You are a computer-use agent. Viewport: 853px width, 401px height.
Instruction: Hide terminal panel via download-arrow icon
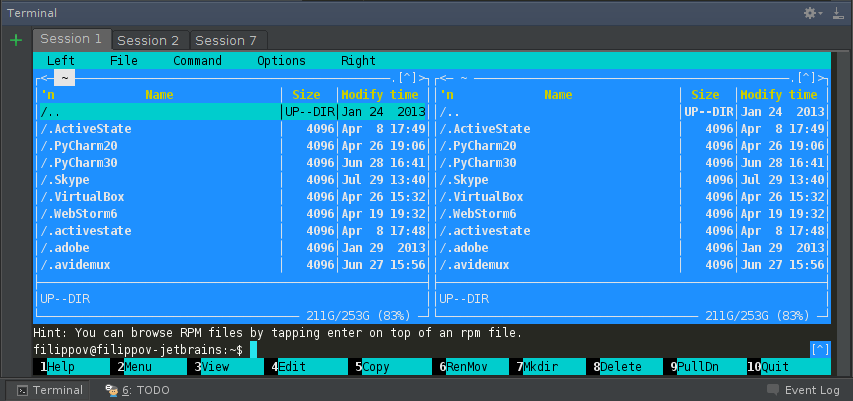point(838,13)
